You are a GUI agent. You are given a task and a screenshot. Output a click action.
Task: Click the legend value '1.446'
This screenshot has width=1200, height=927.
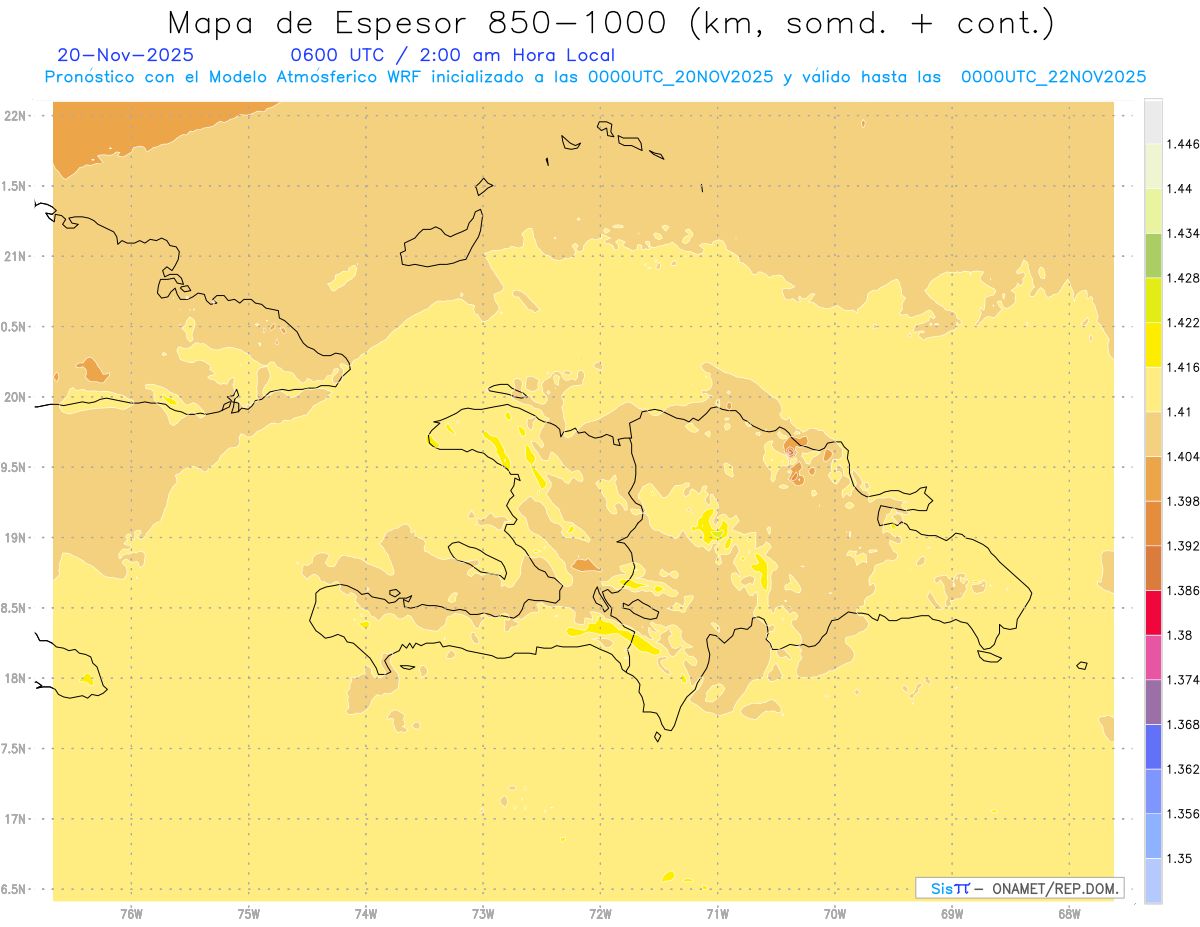click(1184, 144)
